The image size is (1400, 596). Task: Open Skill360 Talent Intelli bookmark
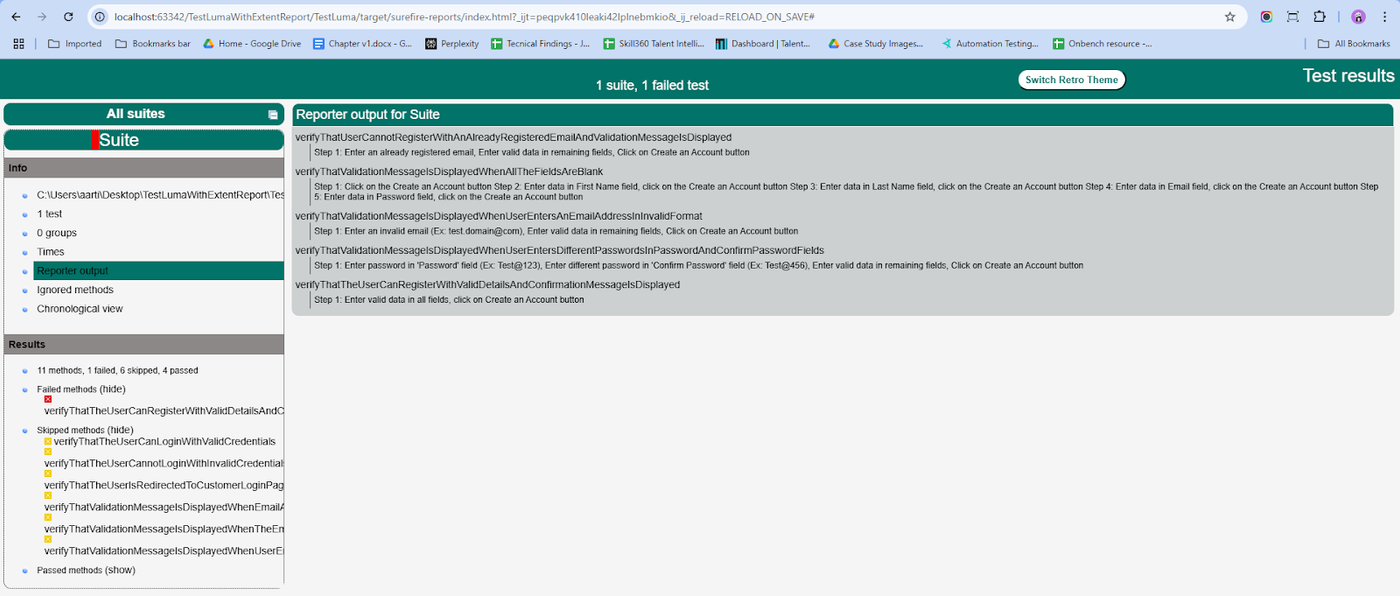653,44
